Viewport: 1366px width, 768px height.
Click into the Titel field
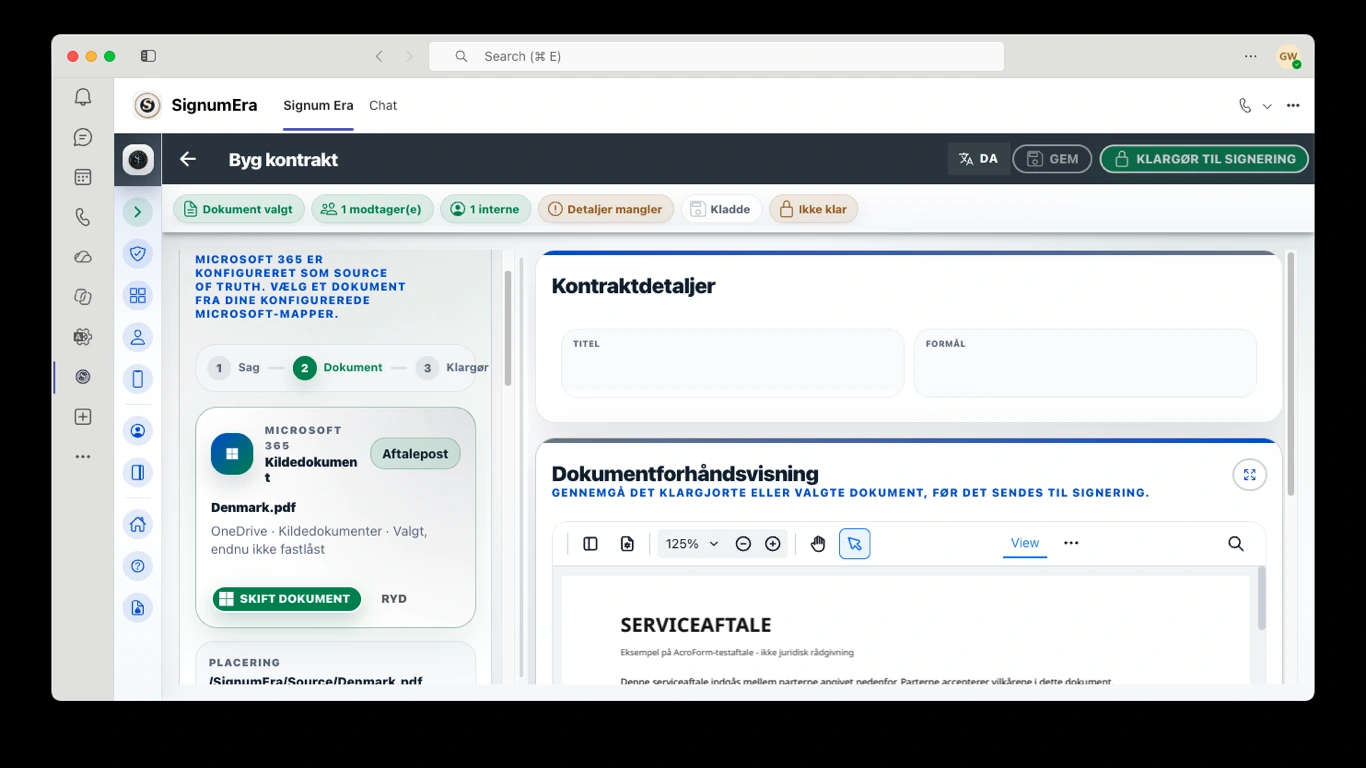(732, 363)
